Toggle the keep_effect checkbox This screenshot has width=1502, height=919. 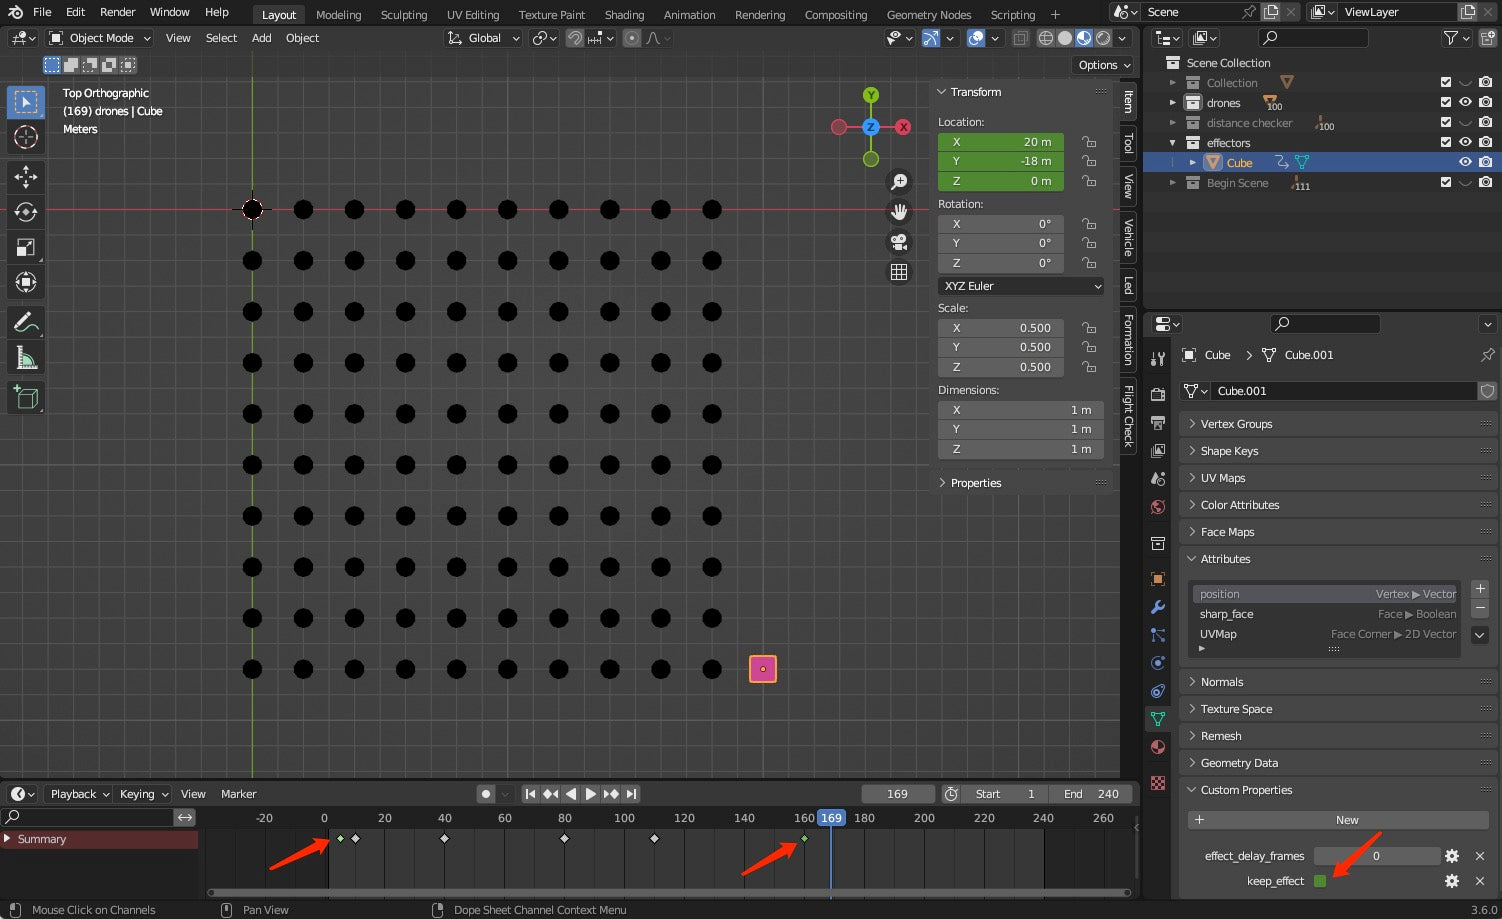[1320, 881]
